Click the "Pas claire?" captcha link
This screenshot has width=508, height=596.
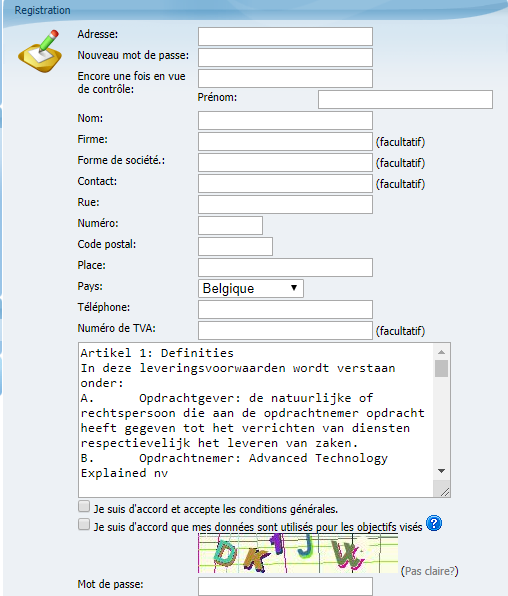pyautogui.click(x=430, y=571)
